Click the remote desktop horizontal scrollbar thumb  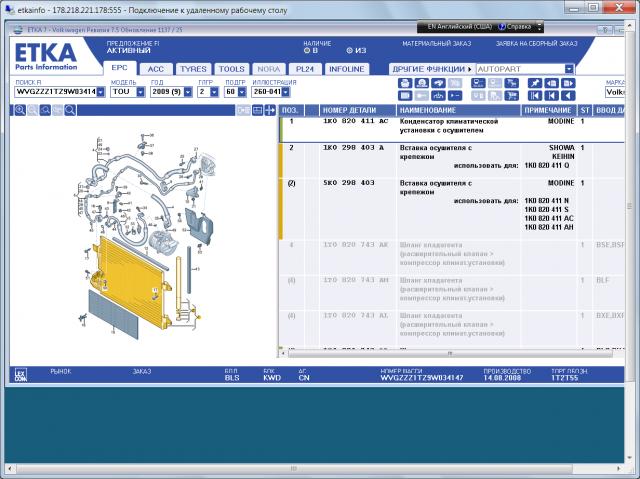coord(293,468)
